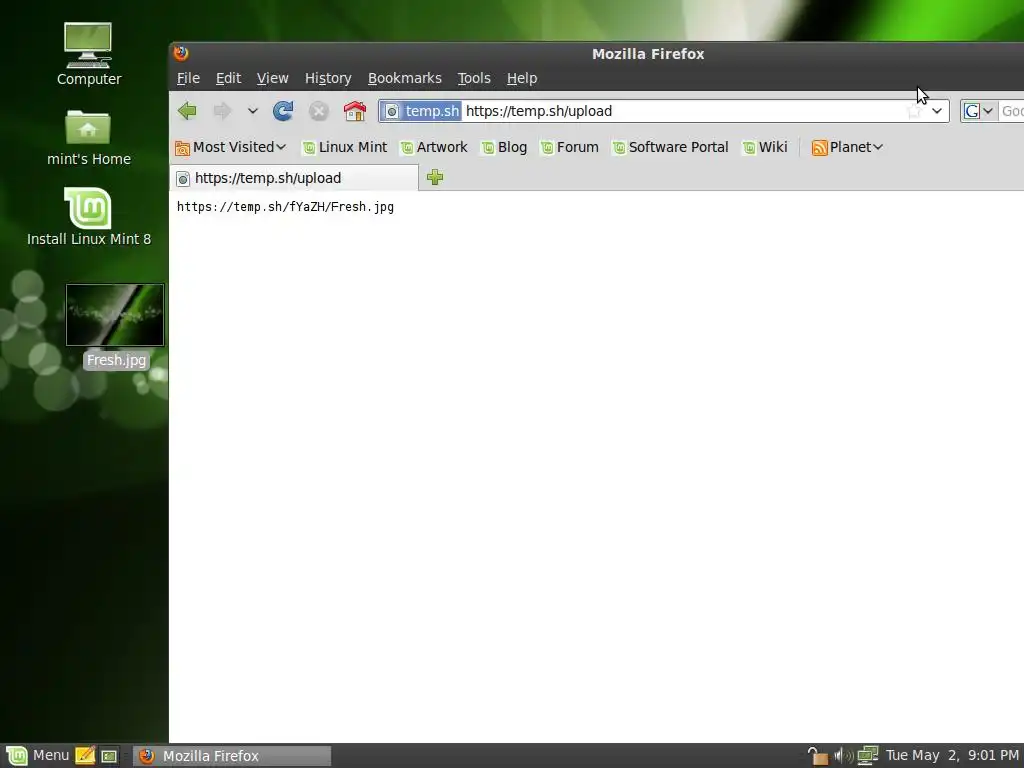Select the https://temp.sh/upload tab
Viewport: 1024px width, 768px height.
tap(294, 178)
